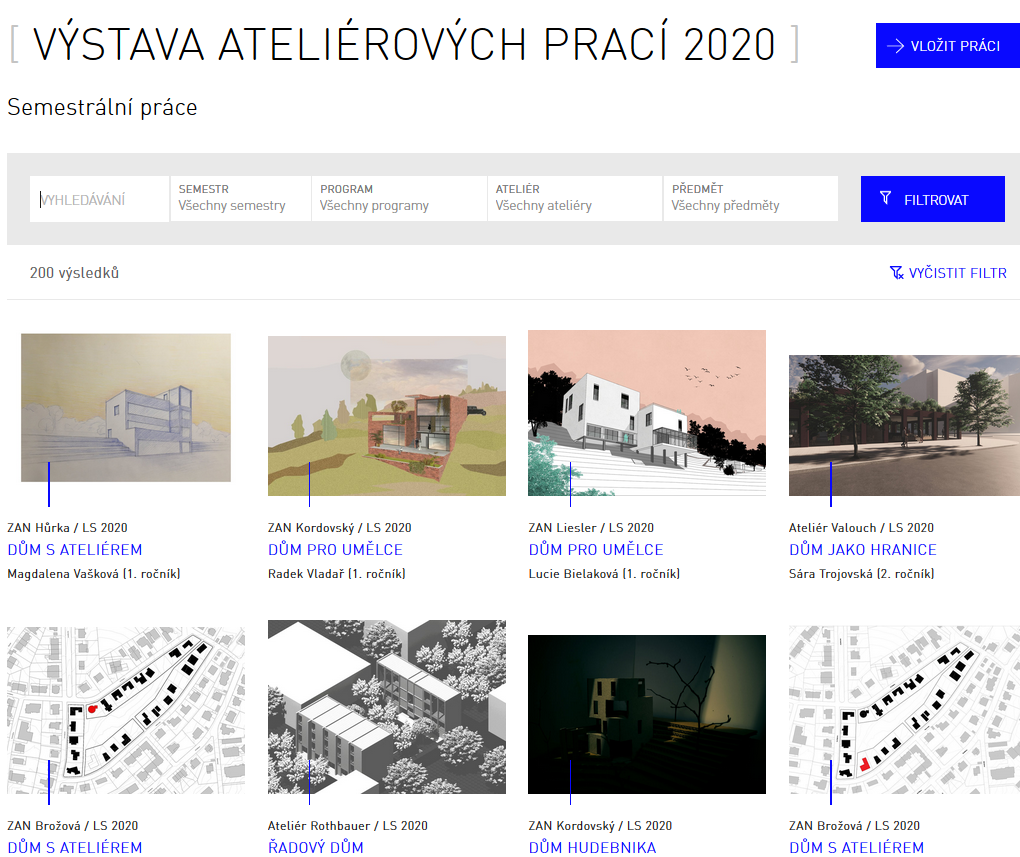Click the 'Semestrální práce' subheading
This screenshot has height=857, width=1020.
click(x=102, y=107)
